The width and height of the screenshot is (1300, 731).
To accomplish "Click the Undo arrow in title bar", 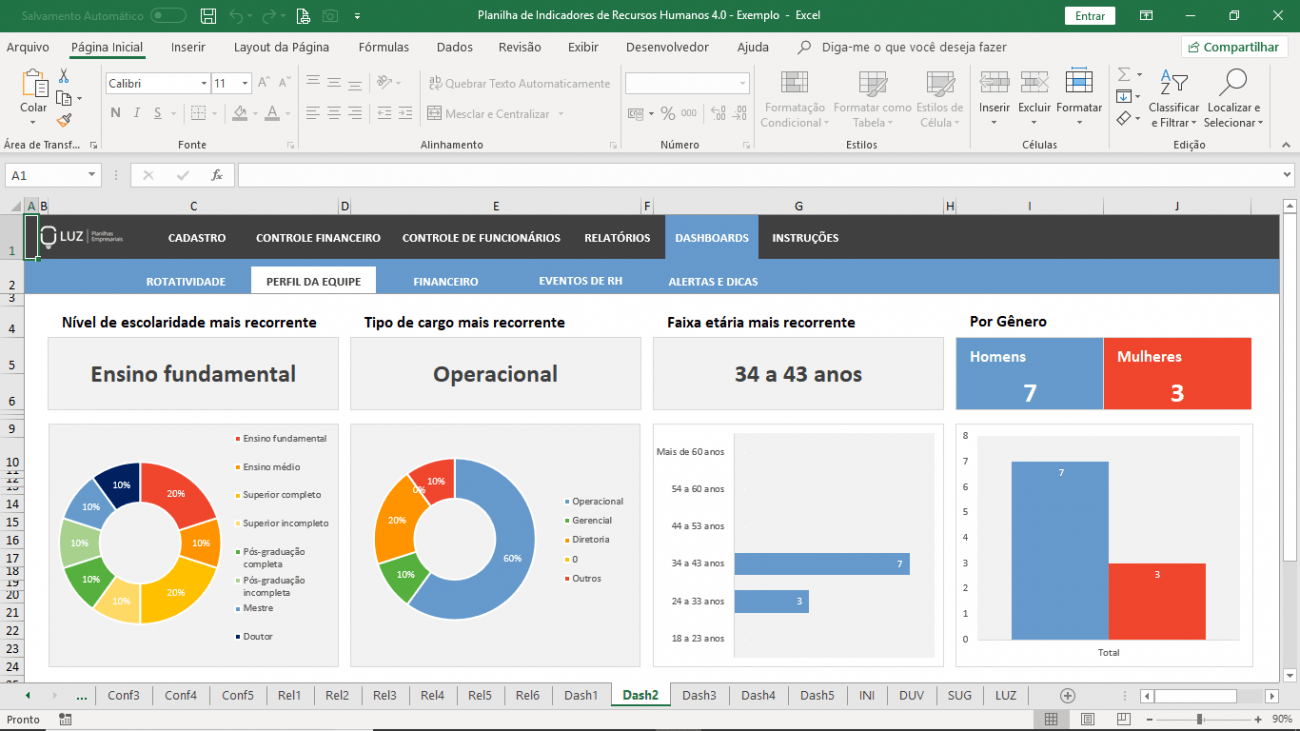I will (236, 16).
